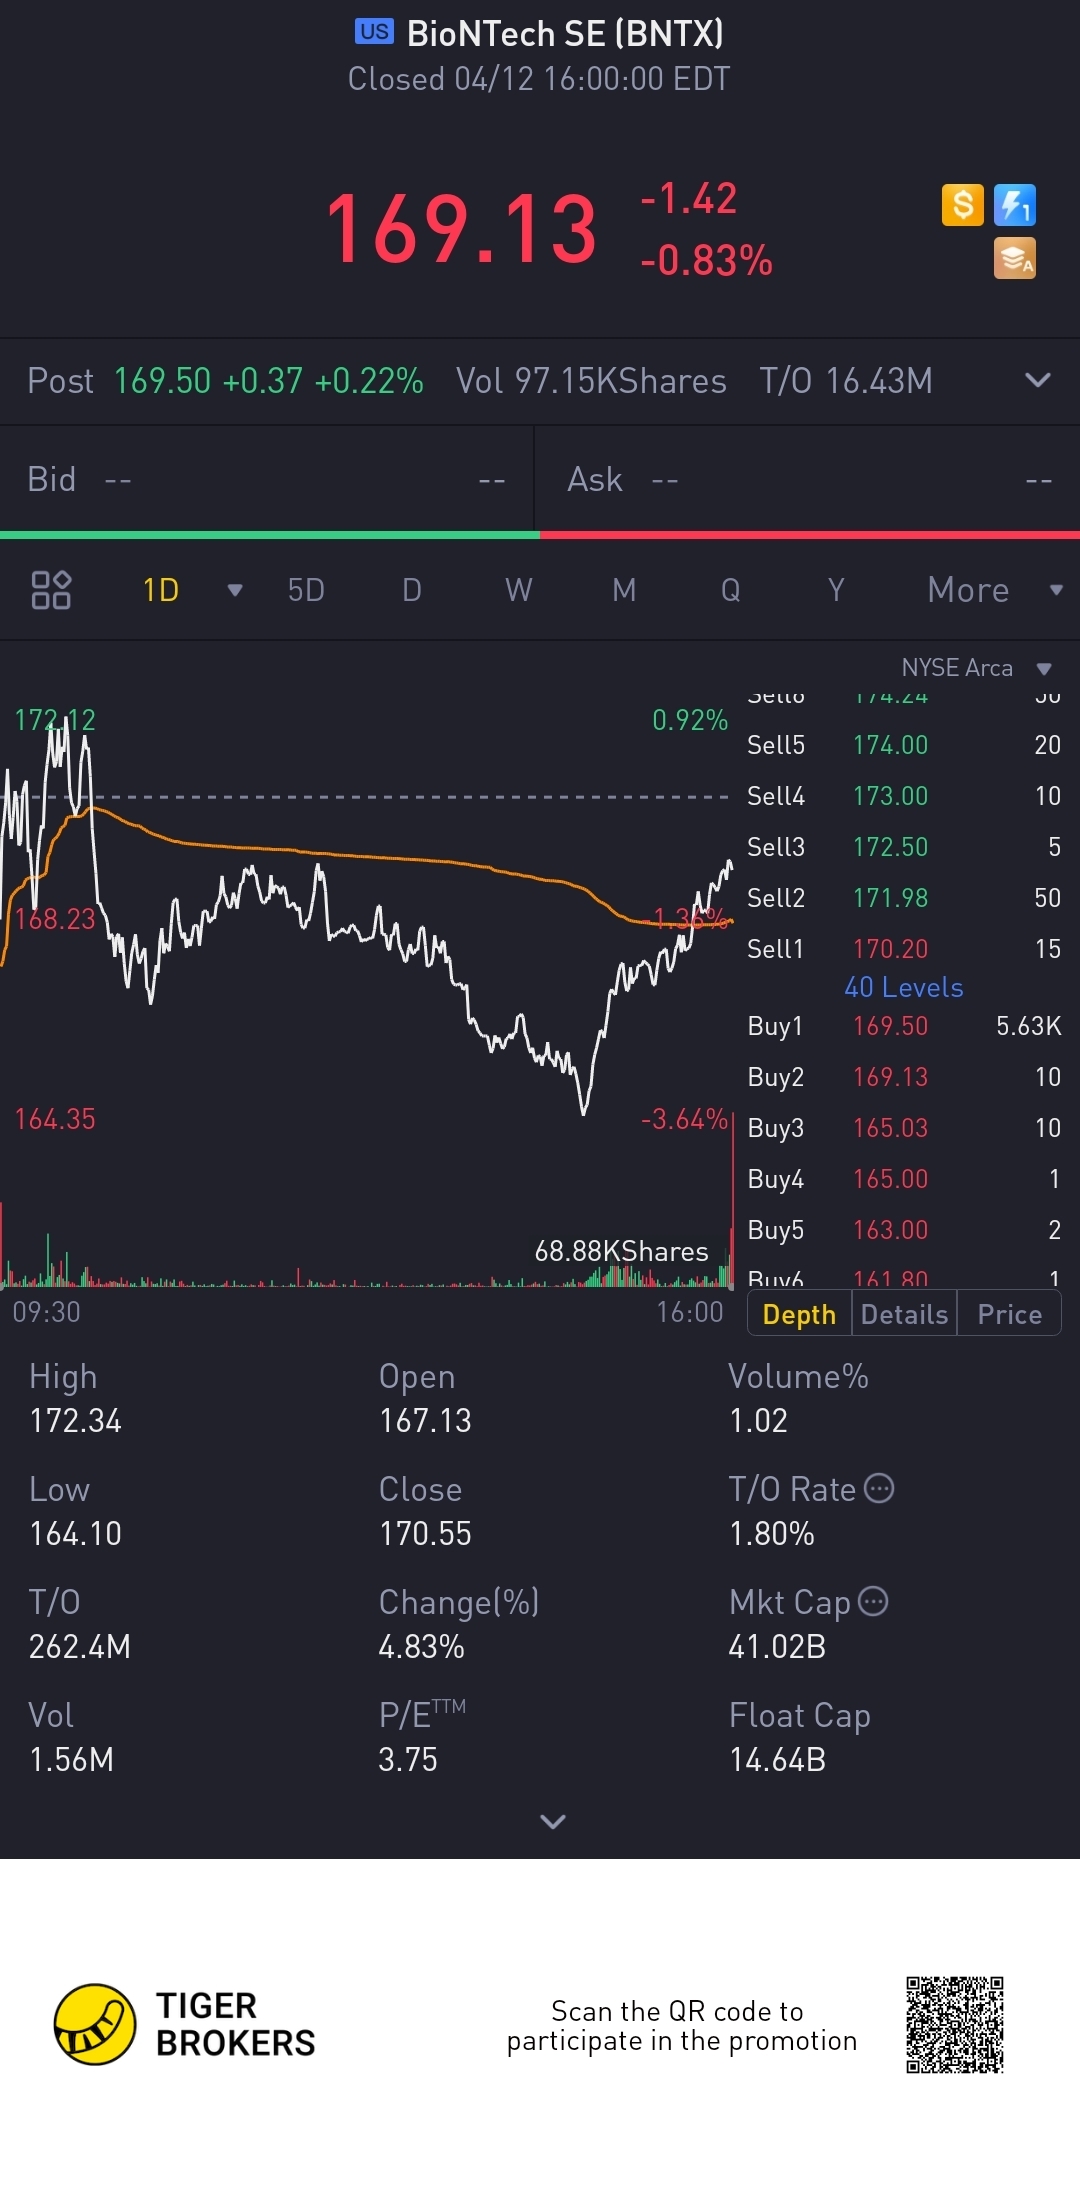
Task: Select the Depth tab
Action: pos(799,1314)
